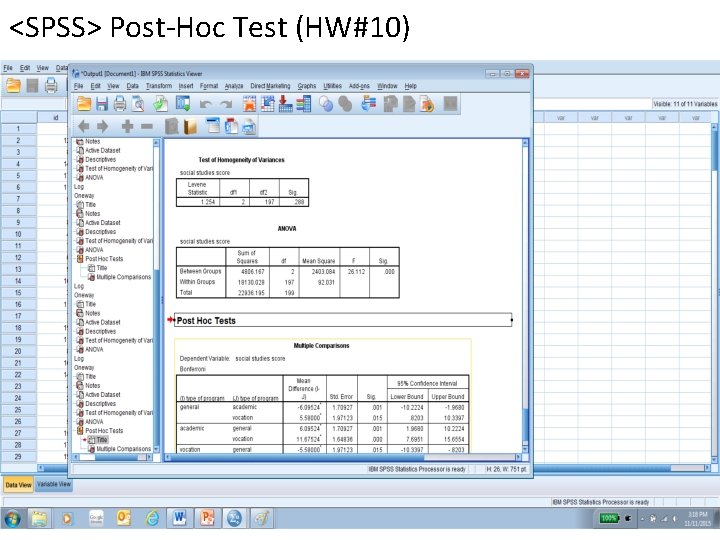Click the Expand plus icon
The height and width of the screenshot is (540, 720).
[x=127, y=126]
